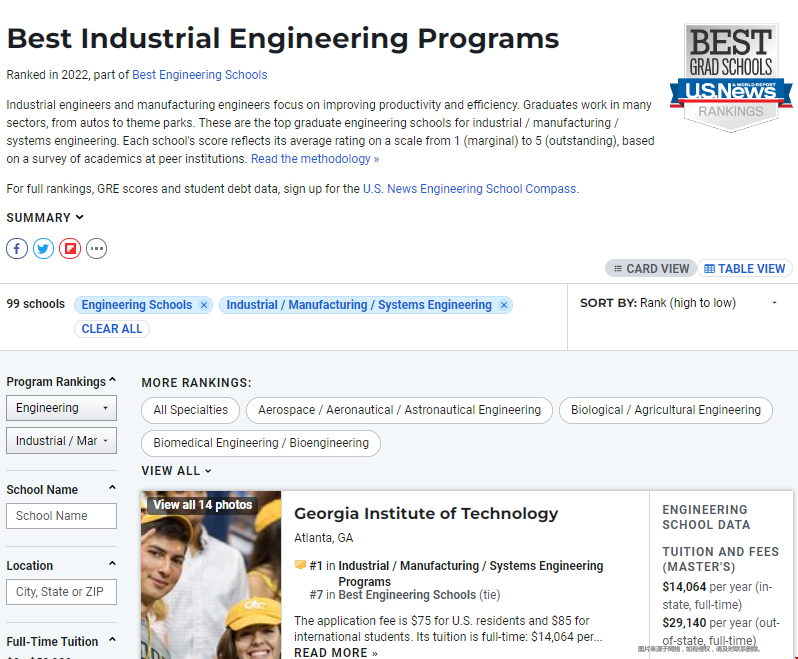Open Best Engineering Schools (tie) ranking link
Screen dimensions: 798x659
pyautogui.click(x=407, y=595)
